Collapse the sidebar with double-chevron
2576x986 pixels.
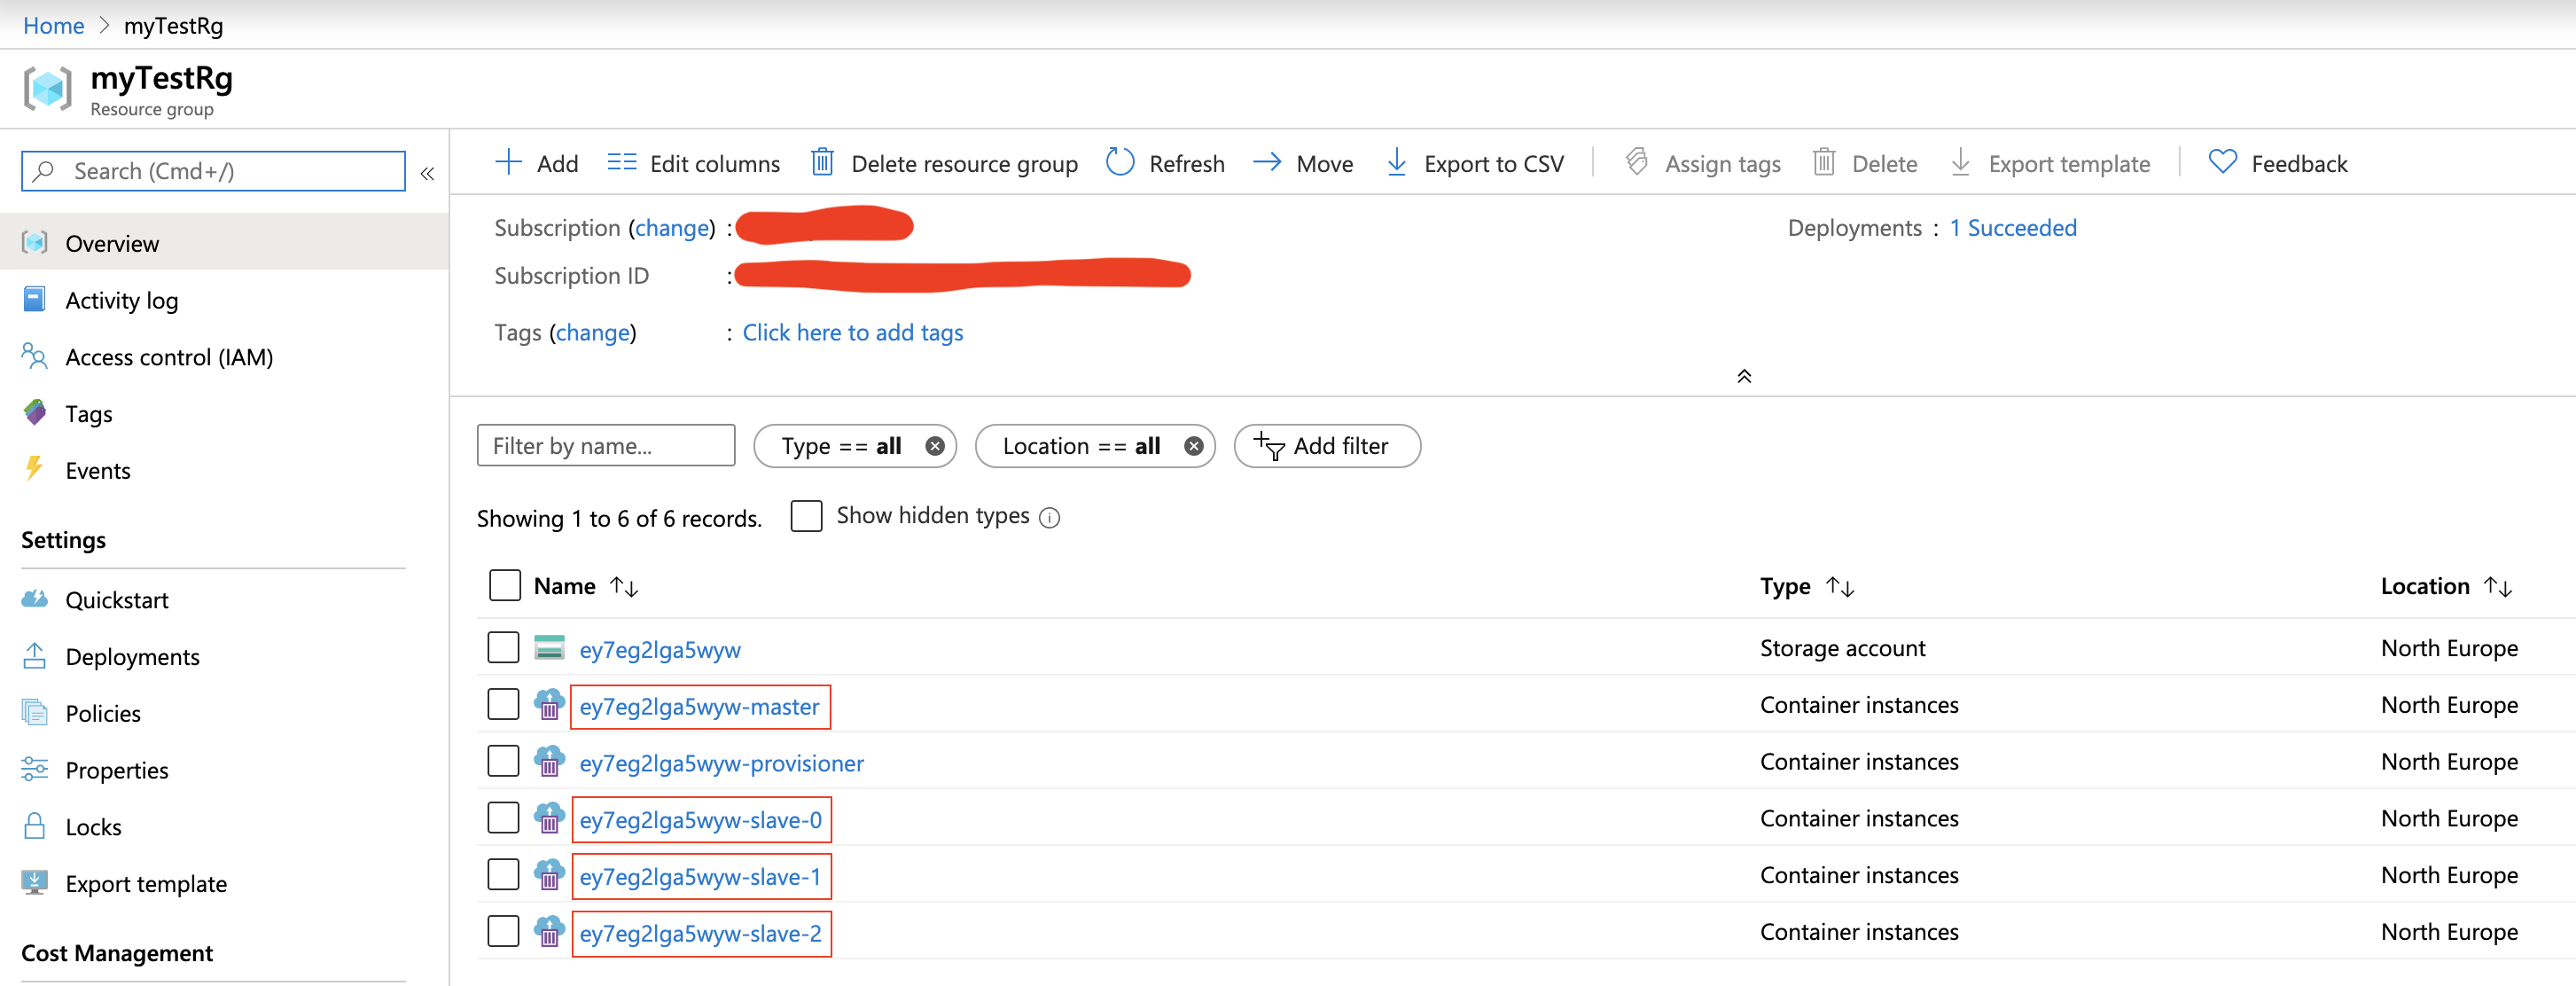pyautogui.click(x=427, y=173)
